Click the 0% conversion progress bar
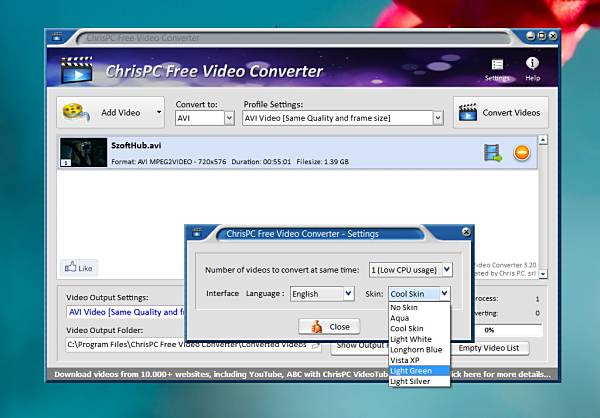This screenshot has height=418, width=600. click(508, 330)
